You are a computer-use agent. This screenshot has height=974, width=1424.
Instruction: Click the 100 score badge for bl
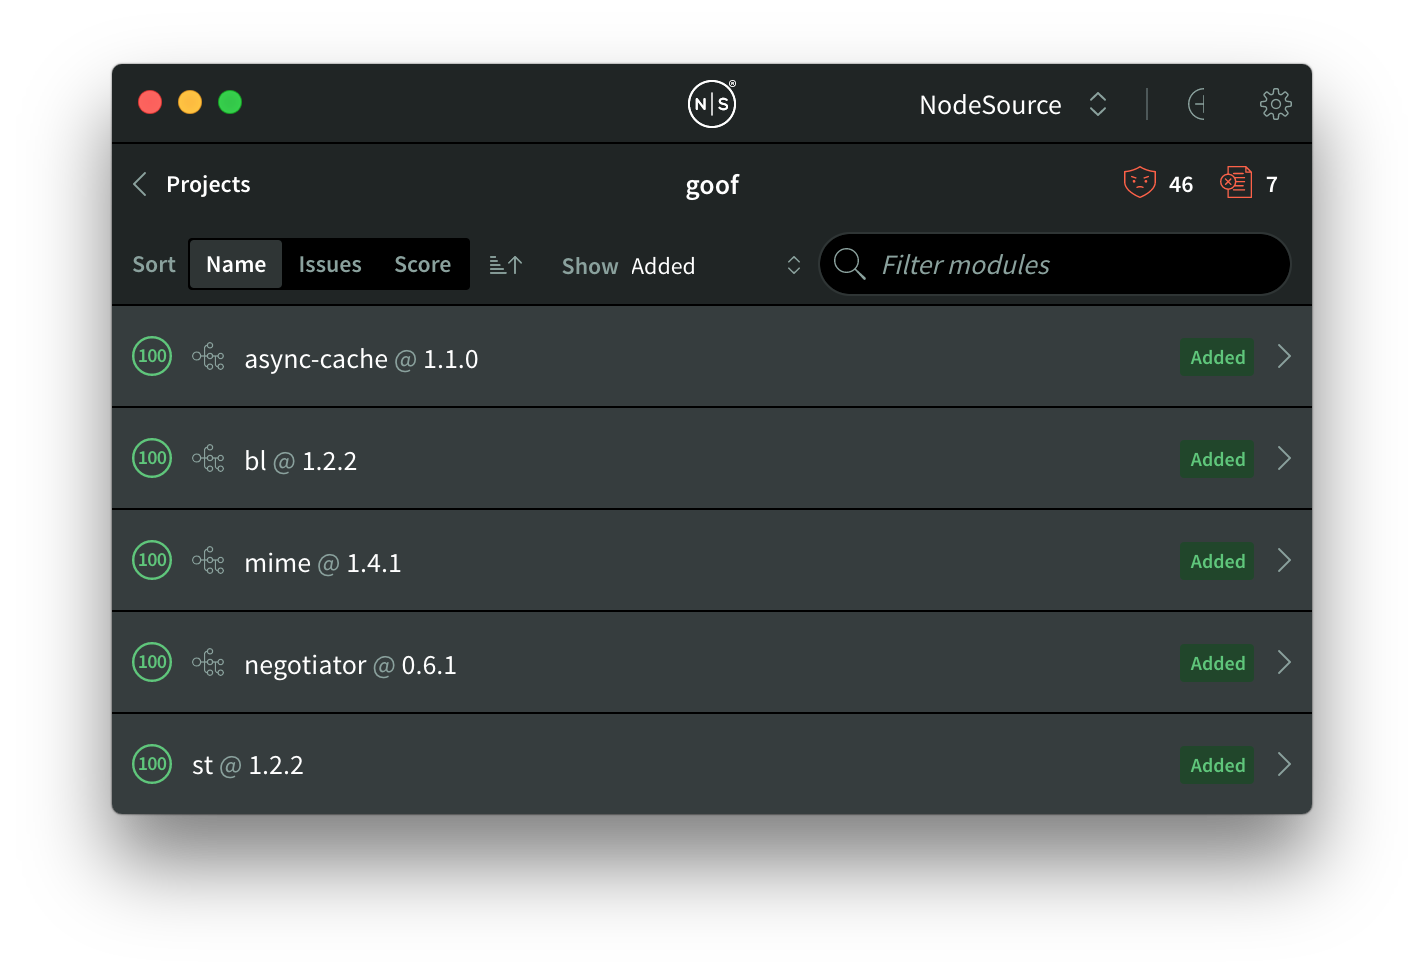(x=152, y=458)
